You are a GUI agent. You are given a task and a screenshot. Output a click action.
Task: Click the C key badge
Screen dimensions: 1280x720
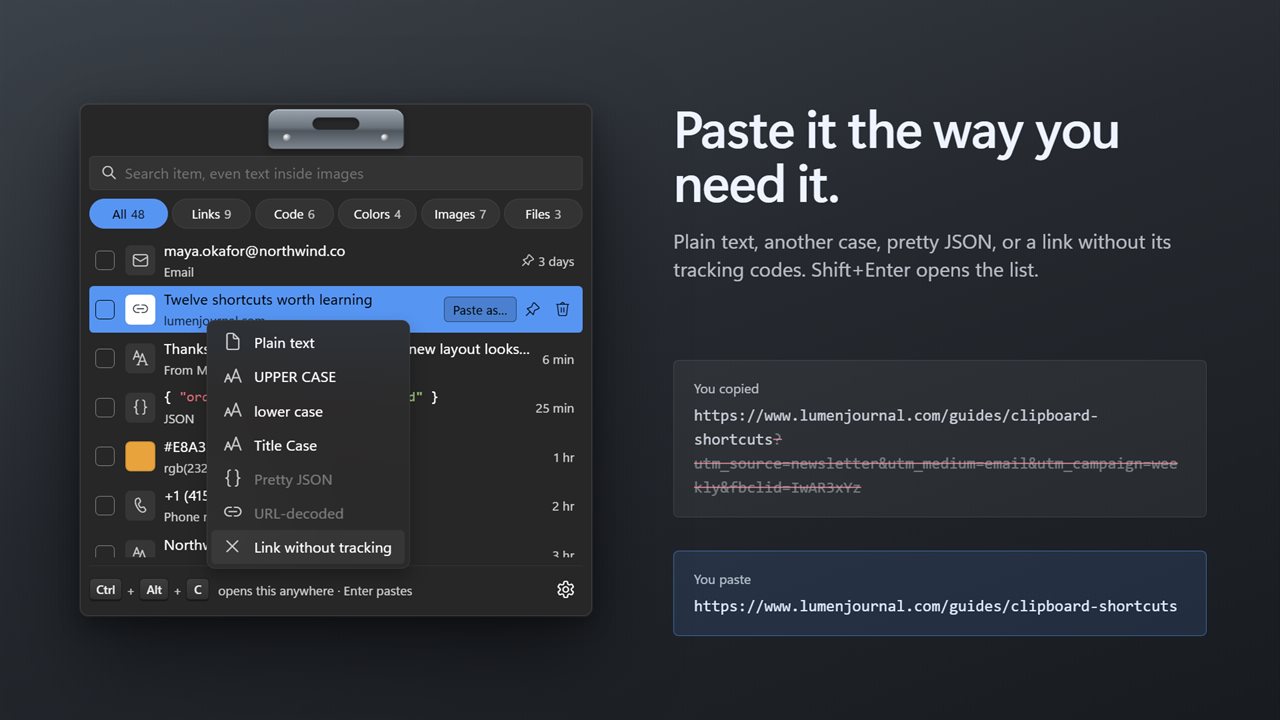(197, 590)
